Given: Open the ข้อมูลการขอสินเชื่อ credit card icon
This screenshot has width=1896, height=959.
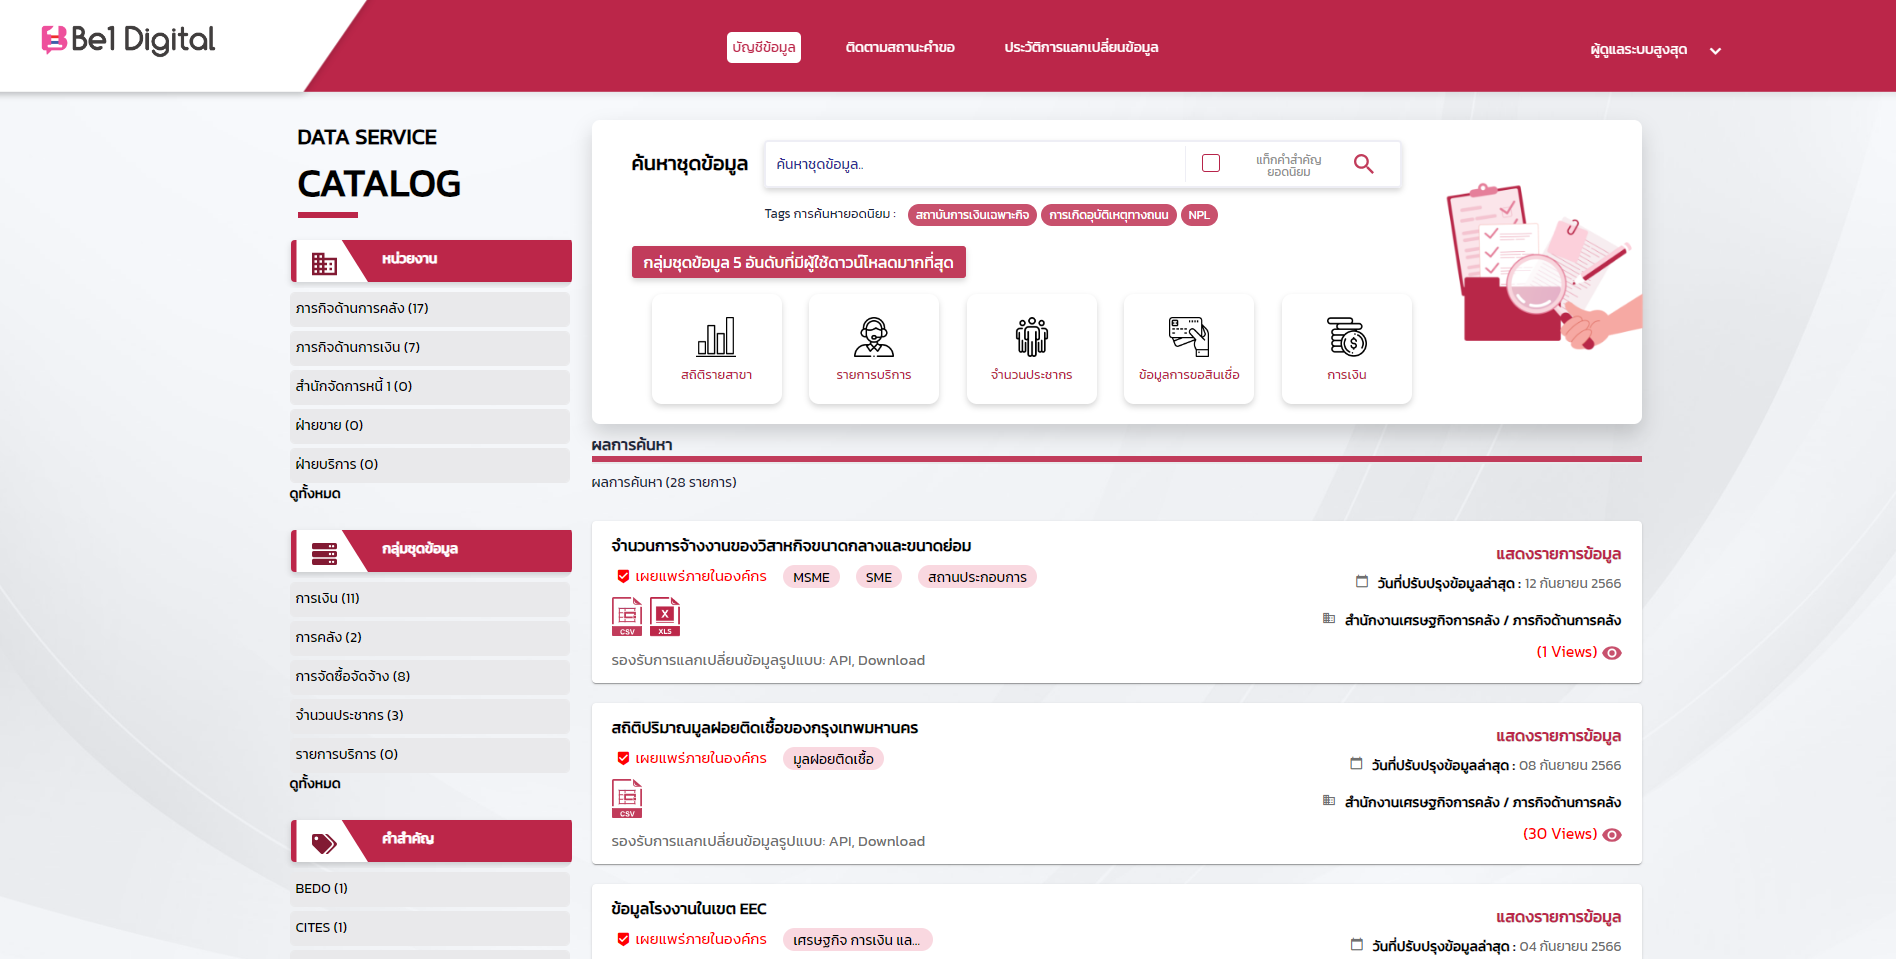Looking at the screenshot, I should (1188, 337).
